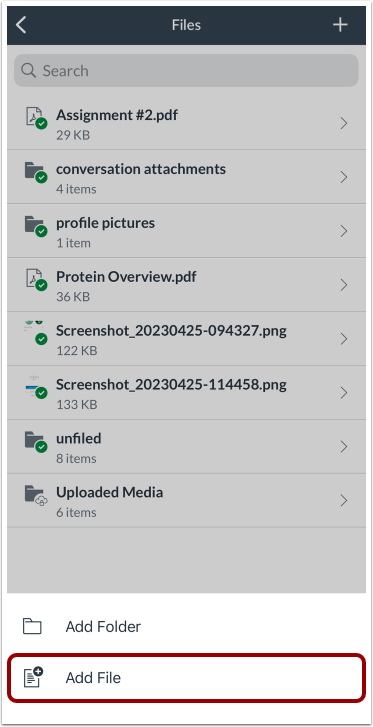Open the Assignment #2.pdf chevron
The image size is (373, 727).
[344, 123]
